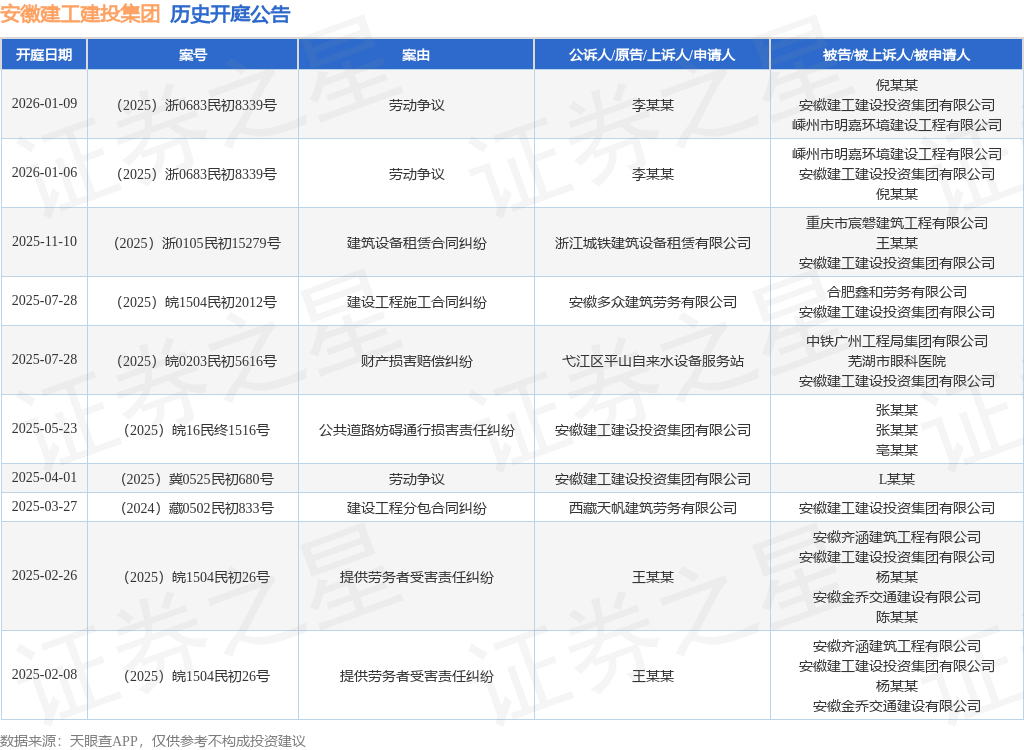Click defendant 亳某某

coord(897,449)
